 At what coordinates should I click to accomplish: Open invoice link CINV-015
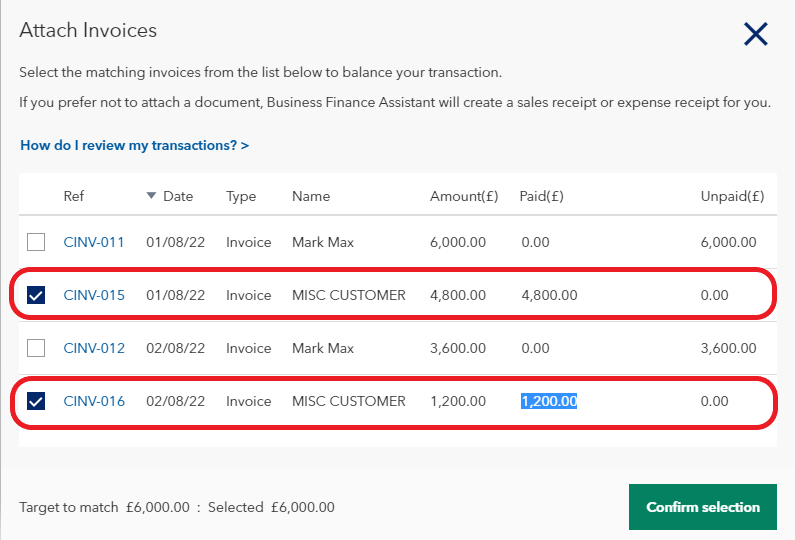tap(94, 295)
